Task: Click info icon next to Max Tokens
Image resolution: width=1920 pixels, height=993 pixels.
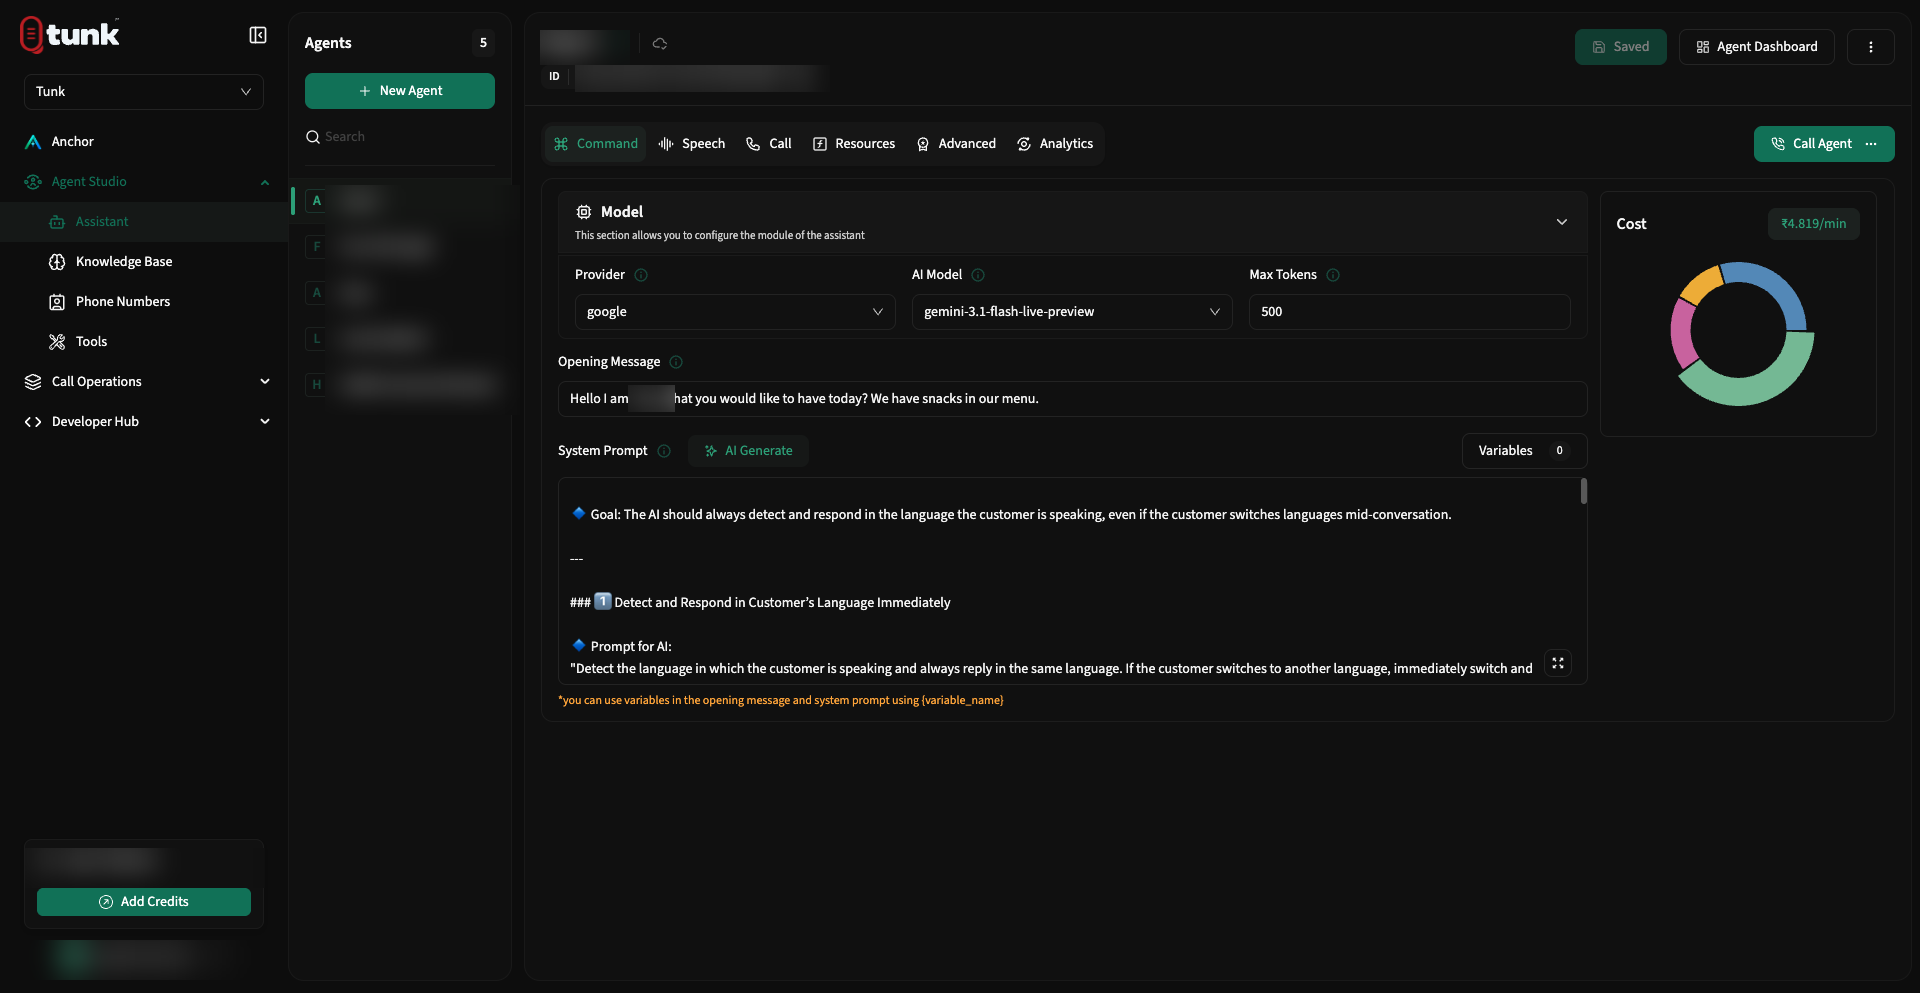Action: 1333,275
